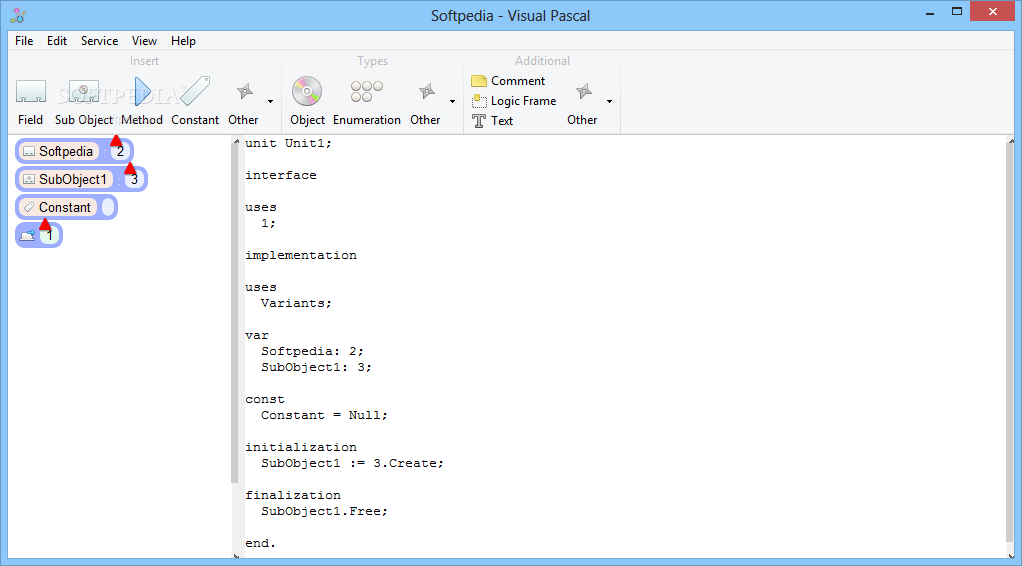Open the Additional group Other dropdown arrow
Image resolution: width=1022 pixels, height=566 pixels.
pyautogui.click(x=609, y=102)
